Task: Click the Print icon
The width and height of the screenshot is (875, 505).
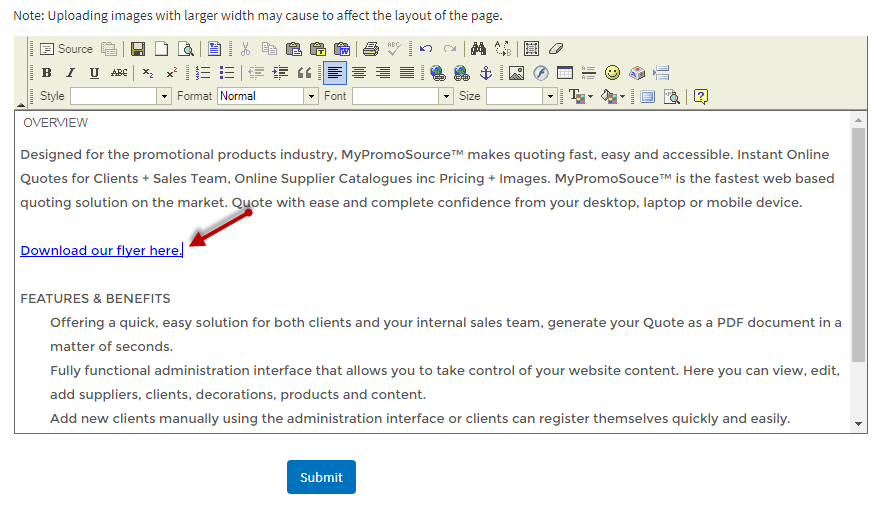Action: (x=371, y=49)
